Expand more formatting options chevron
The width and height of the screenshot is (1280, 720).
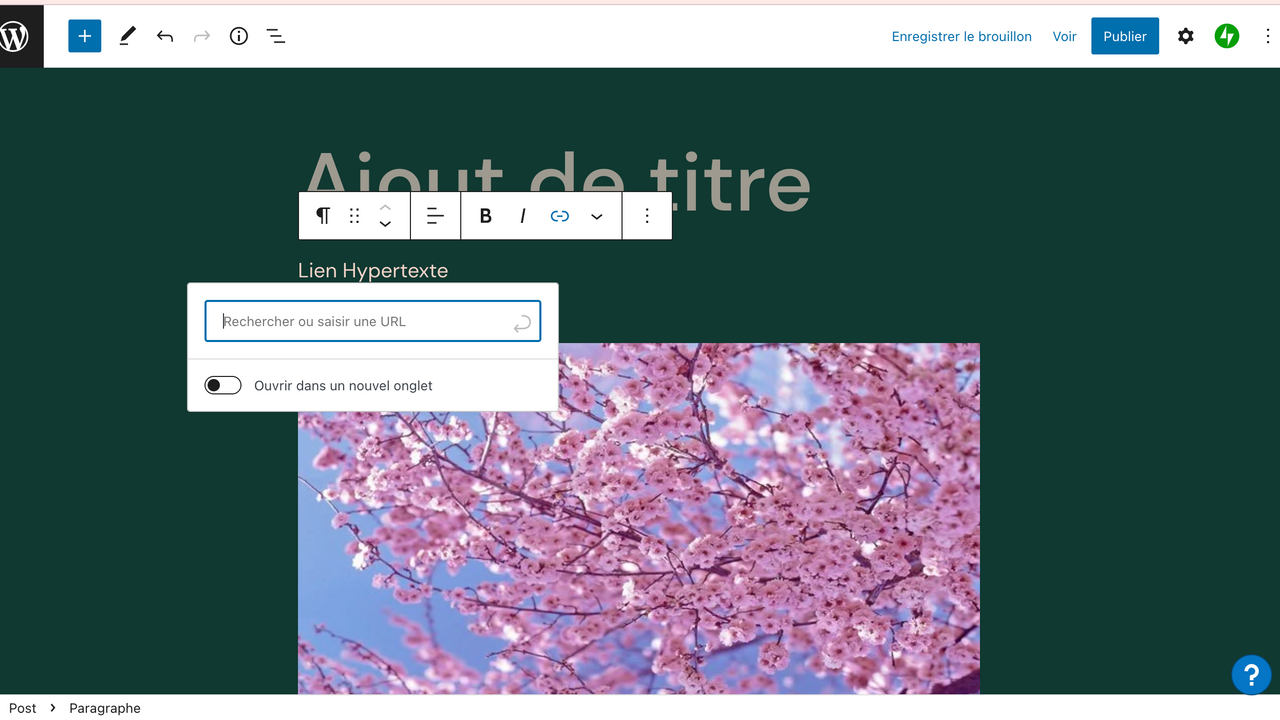pos(597,215)
